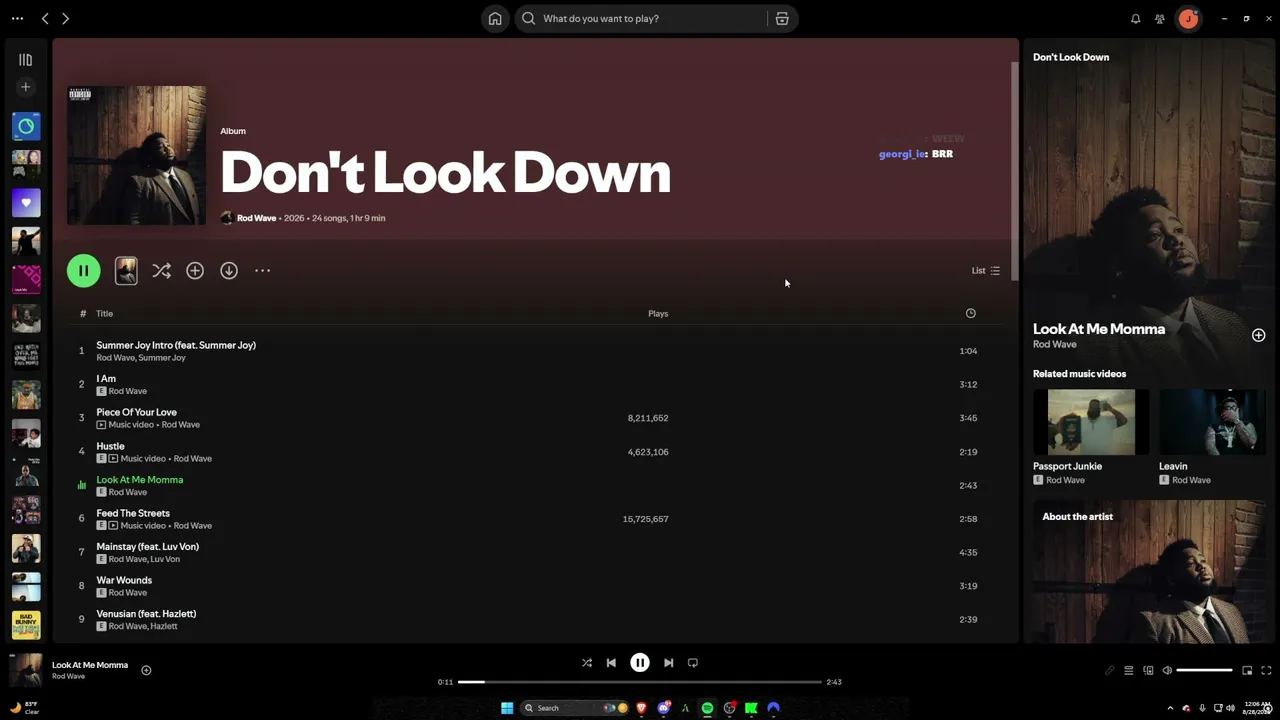Sort tracks by the Plays column header
1280x720 pixels.
658,314
